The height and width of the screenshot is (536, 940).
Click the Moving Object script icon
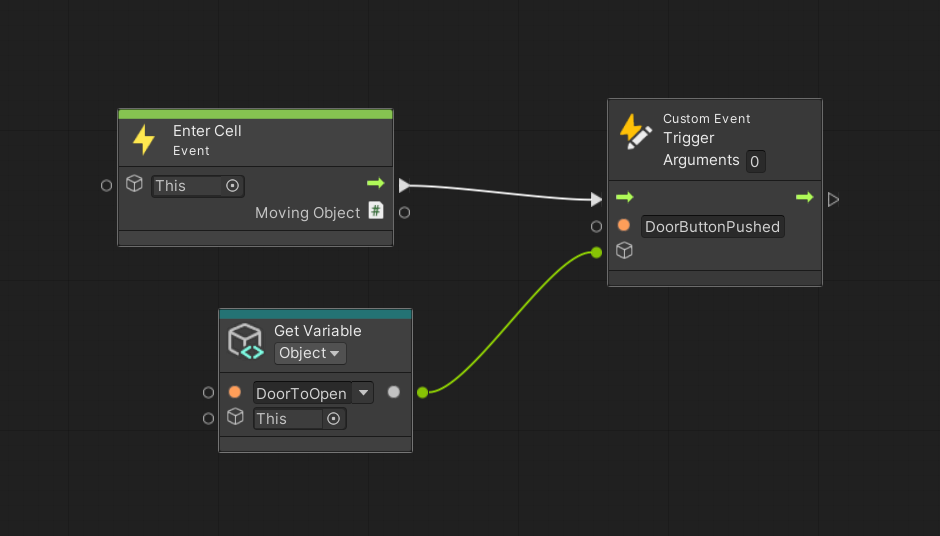coord(376,211)
